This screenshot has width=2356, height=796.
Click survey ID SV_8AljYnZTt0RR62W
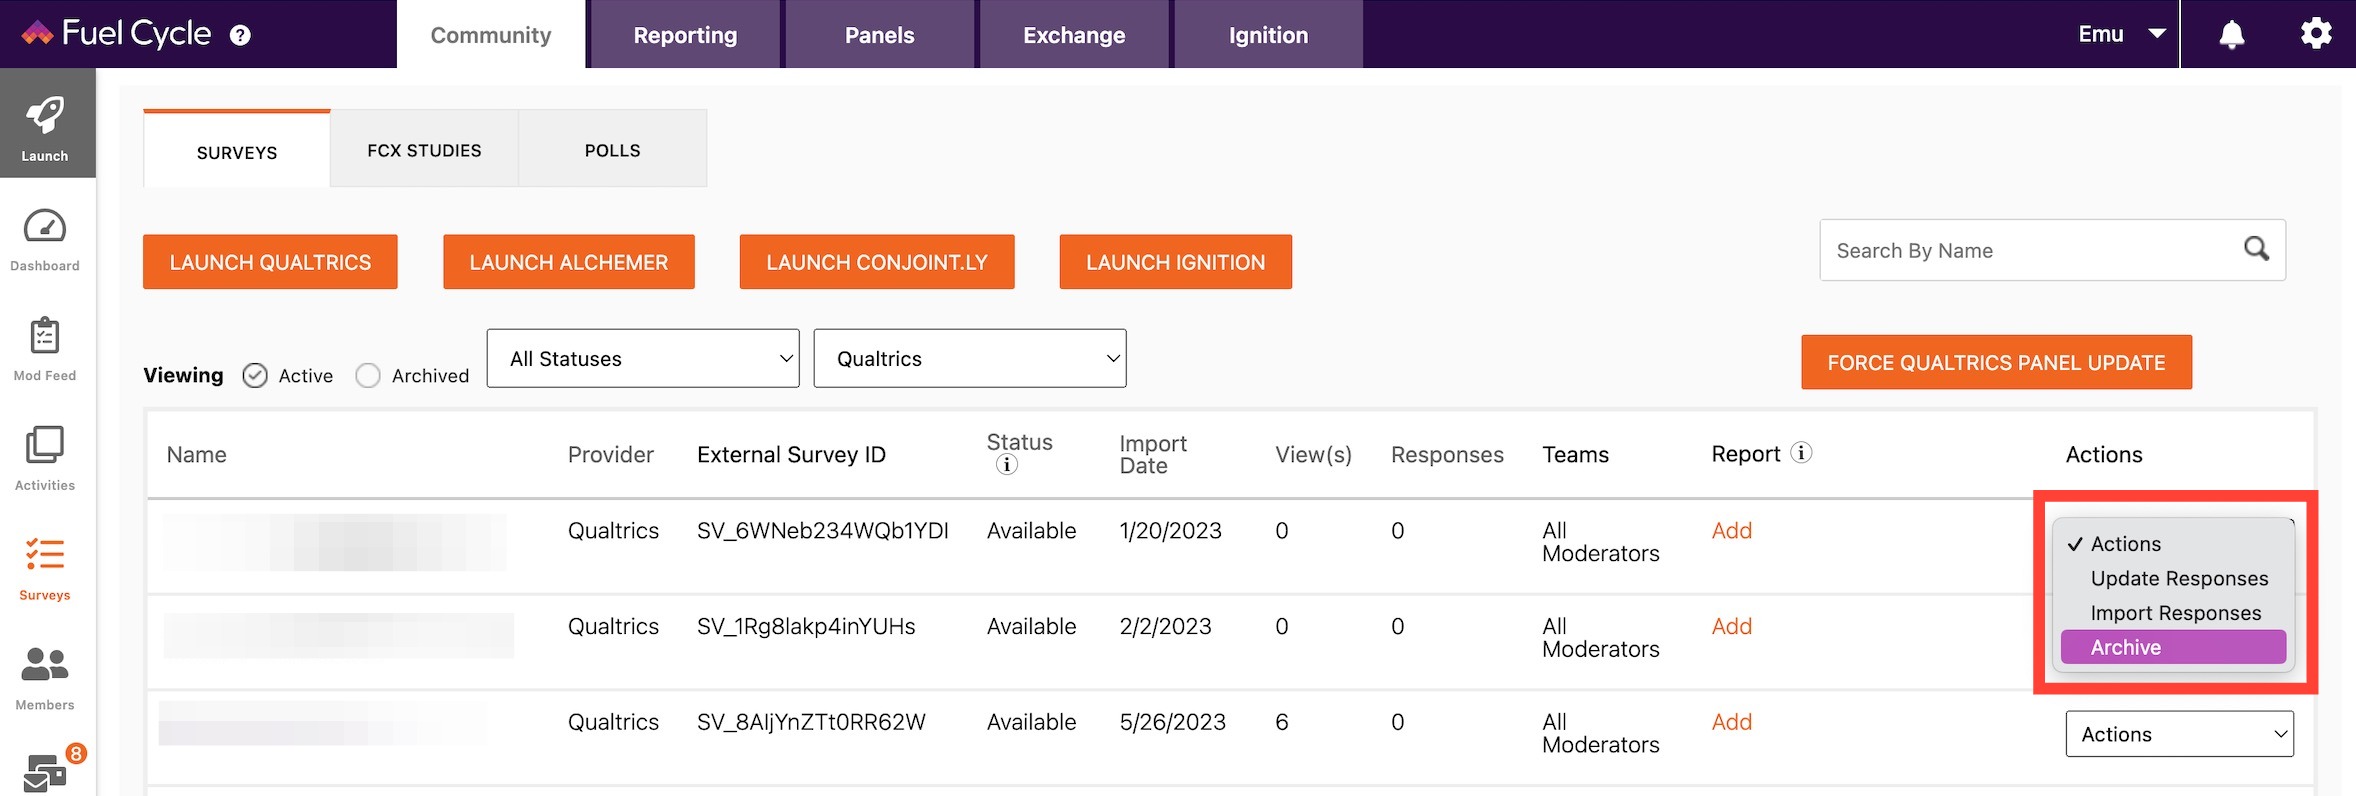click(811, 722)
